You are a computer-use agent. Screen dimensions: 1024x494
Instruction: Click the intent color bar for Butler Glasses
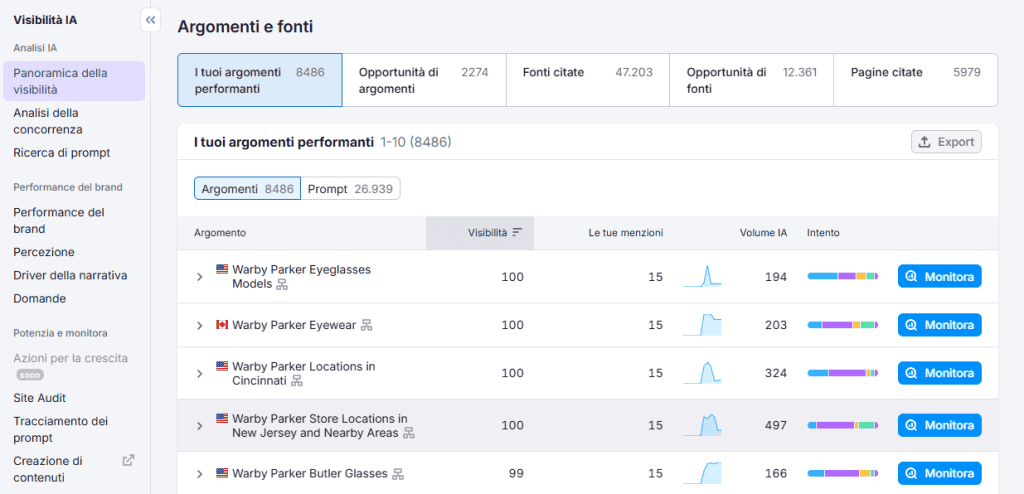tap(843, 473)
